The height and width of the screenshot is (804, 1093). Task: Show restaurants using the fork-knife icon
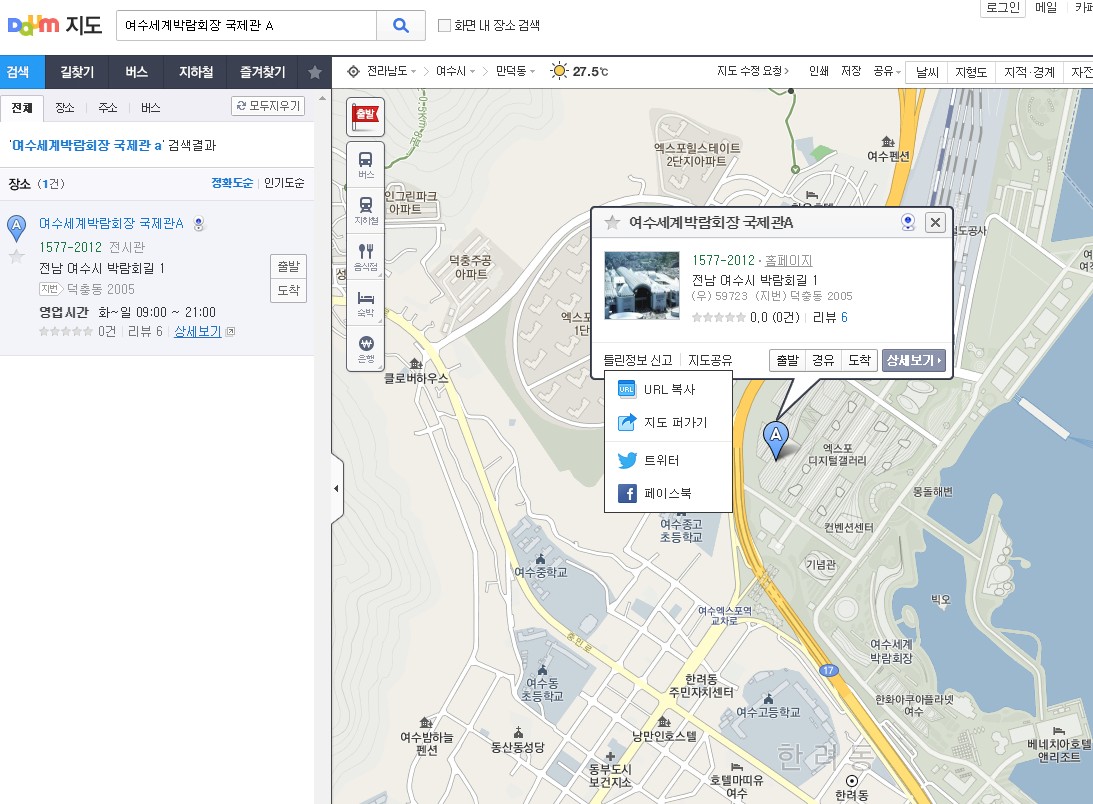point(366,254)
